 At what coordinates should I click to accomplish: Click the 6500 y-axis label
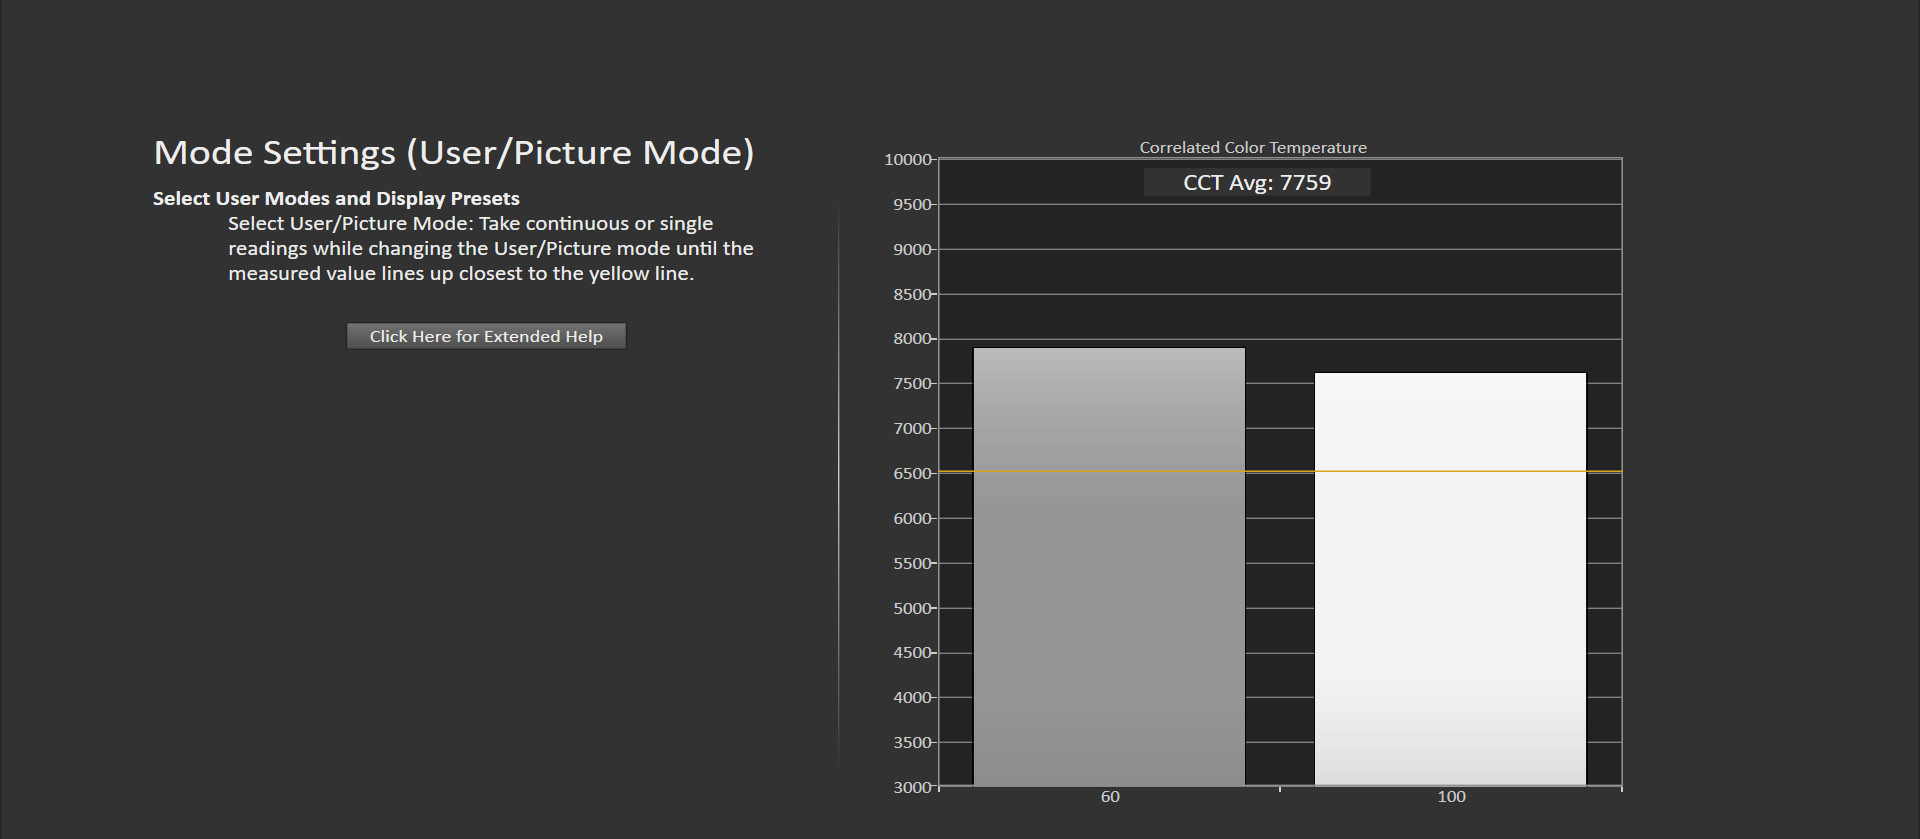(912, 474)
